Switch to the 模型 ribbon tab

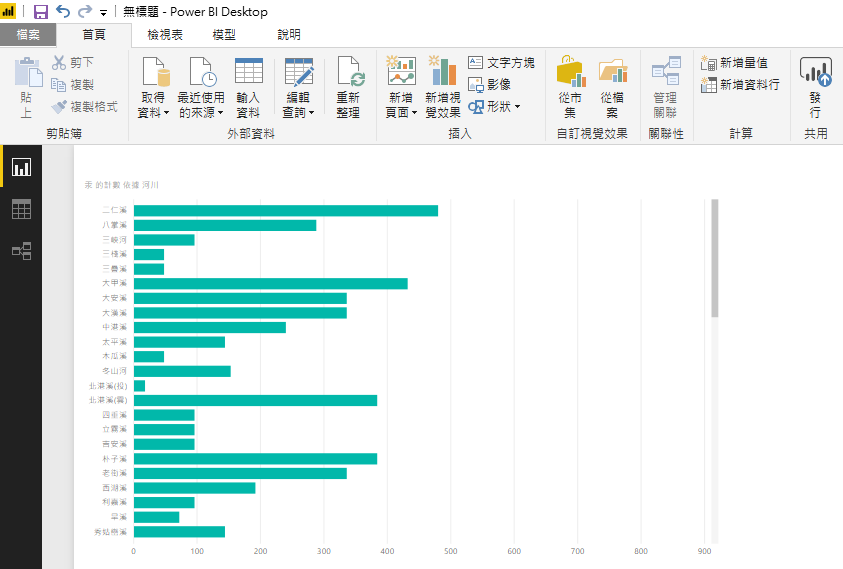(x=224, y=35)
